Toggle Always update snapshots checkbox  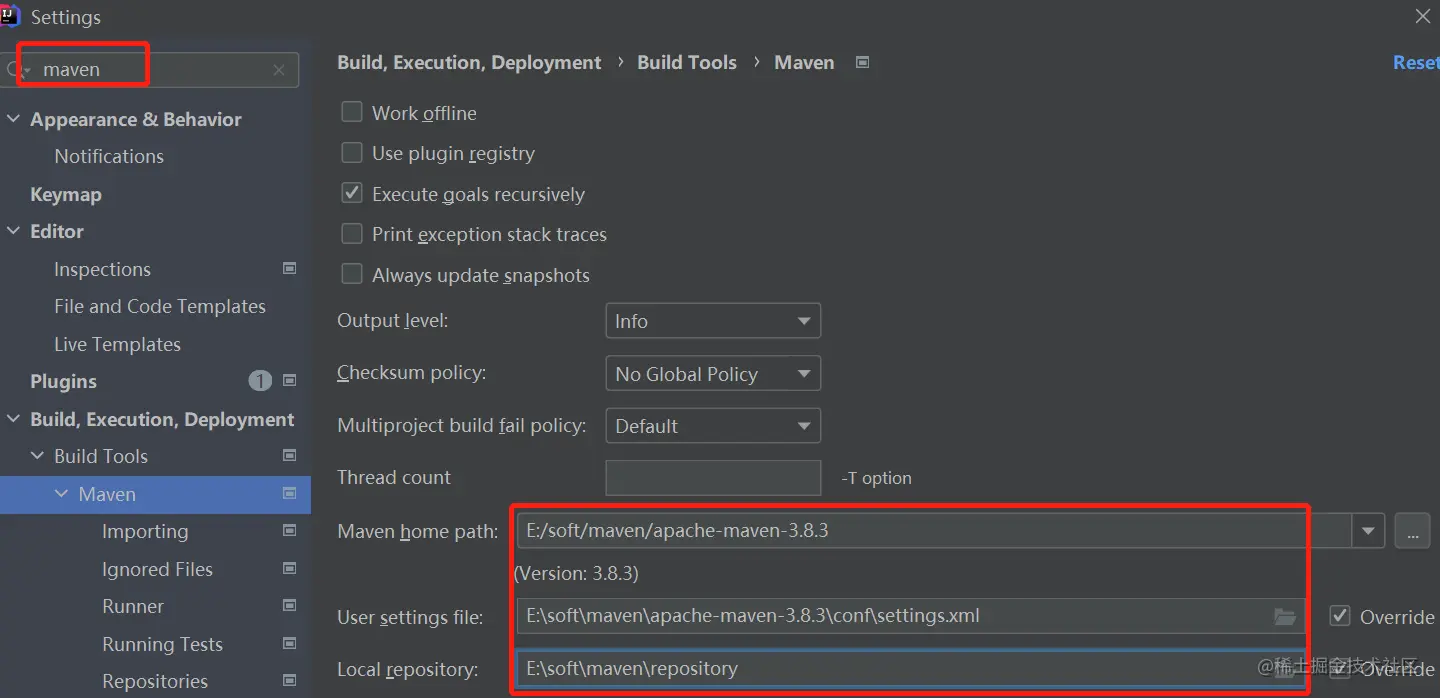352,274
